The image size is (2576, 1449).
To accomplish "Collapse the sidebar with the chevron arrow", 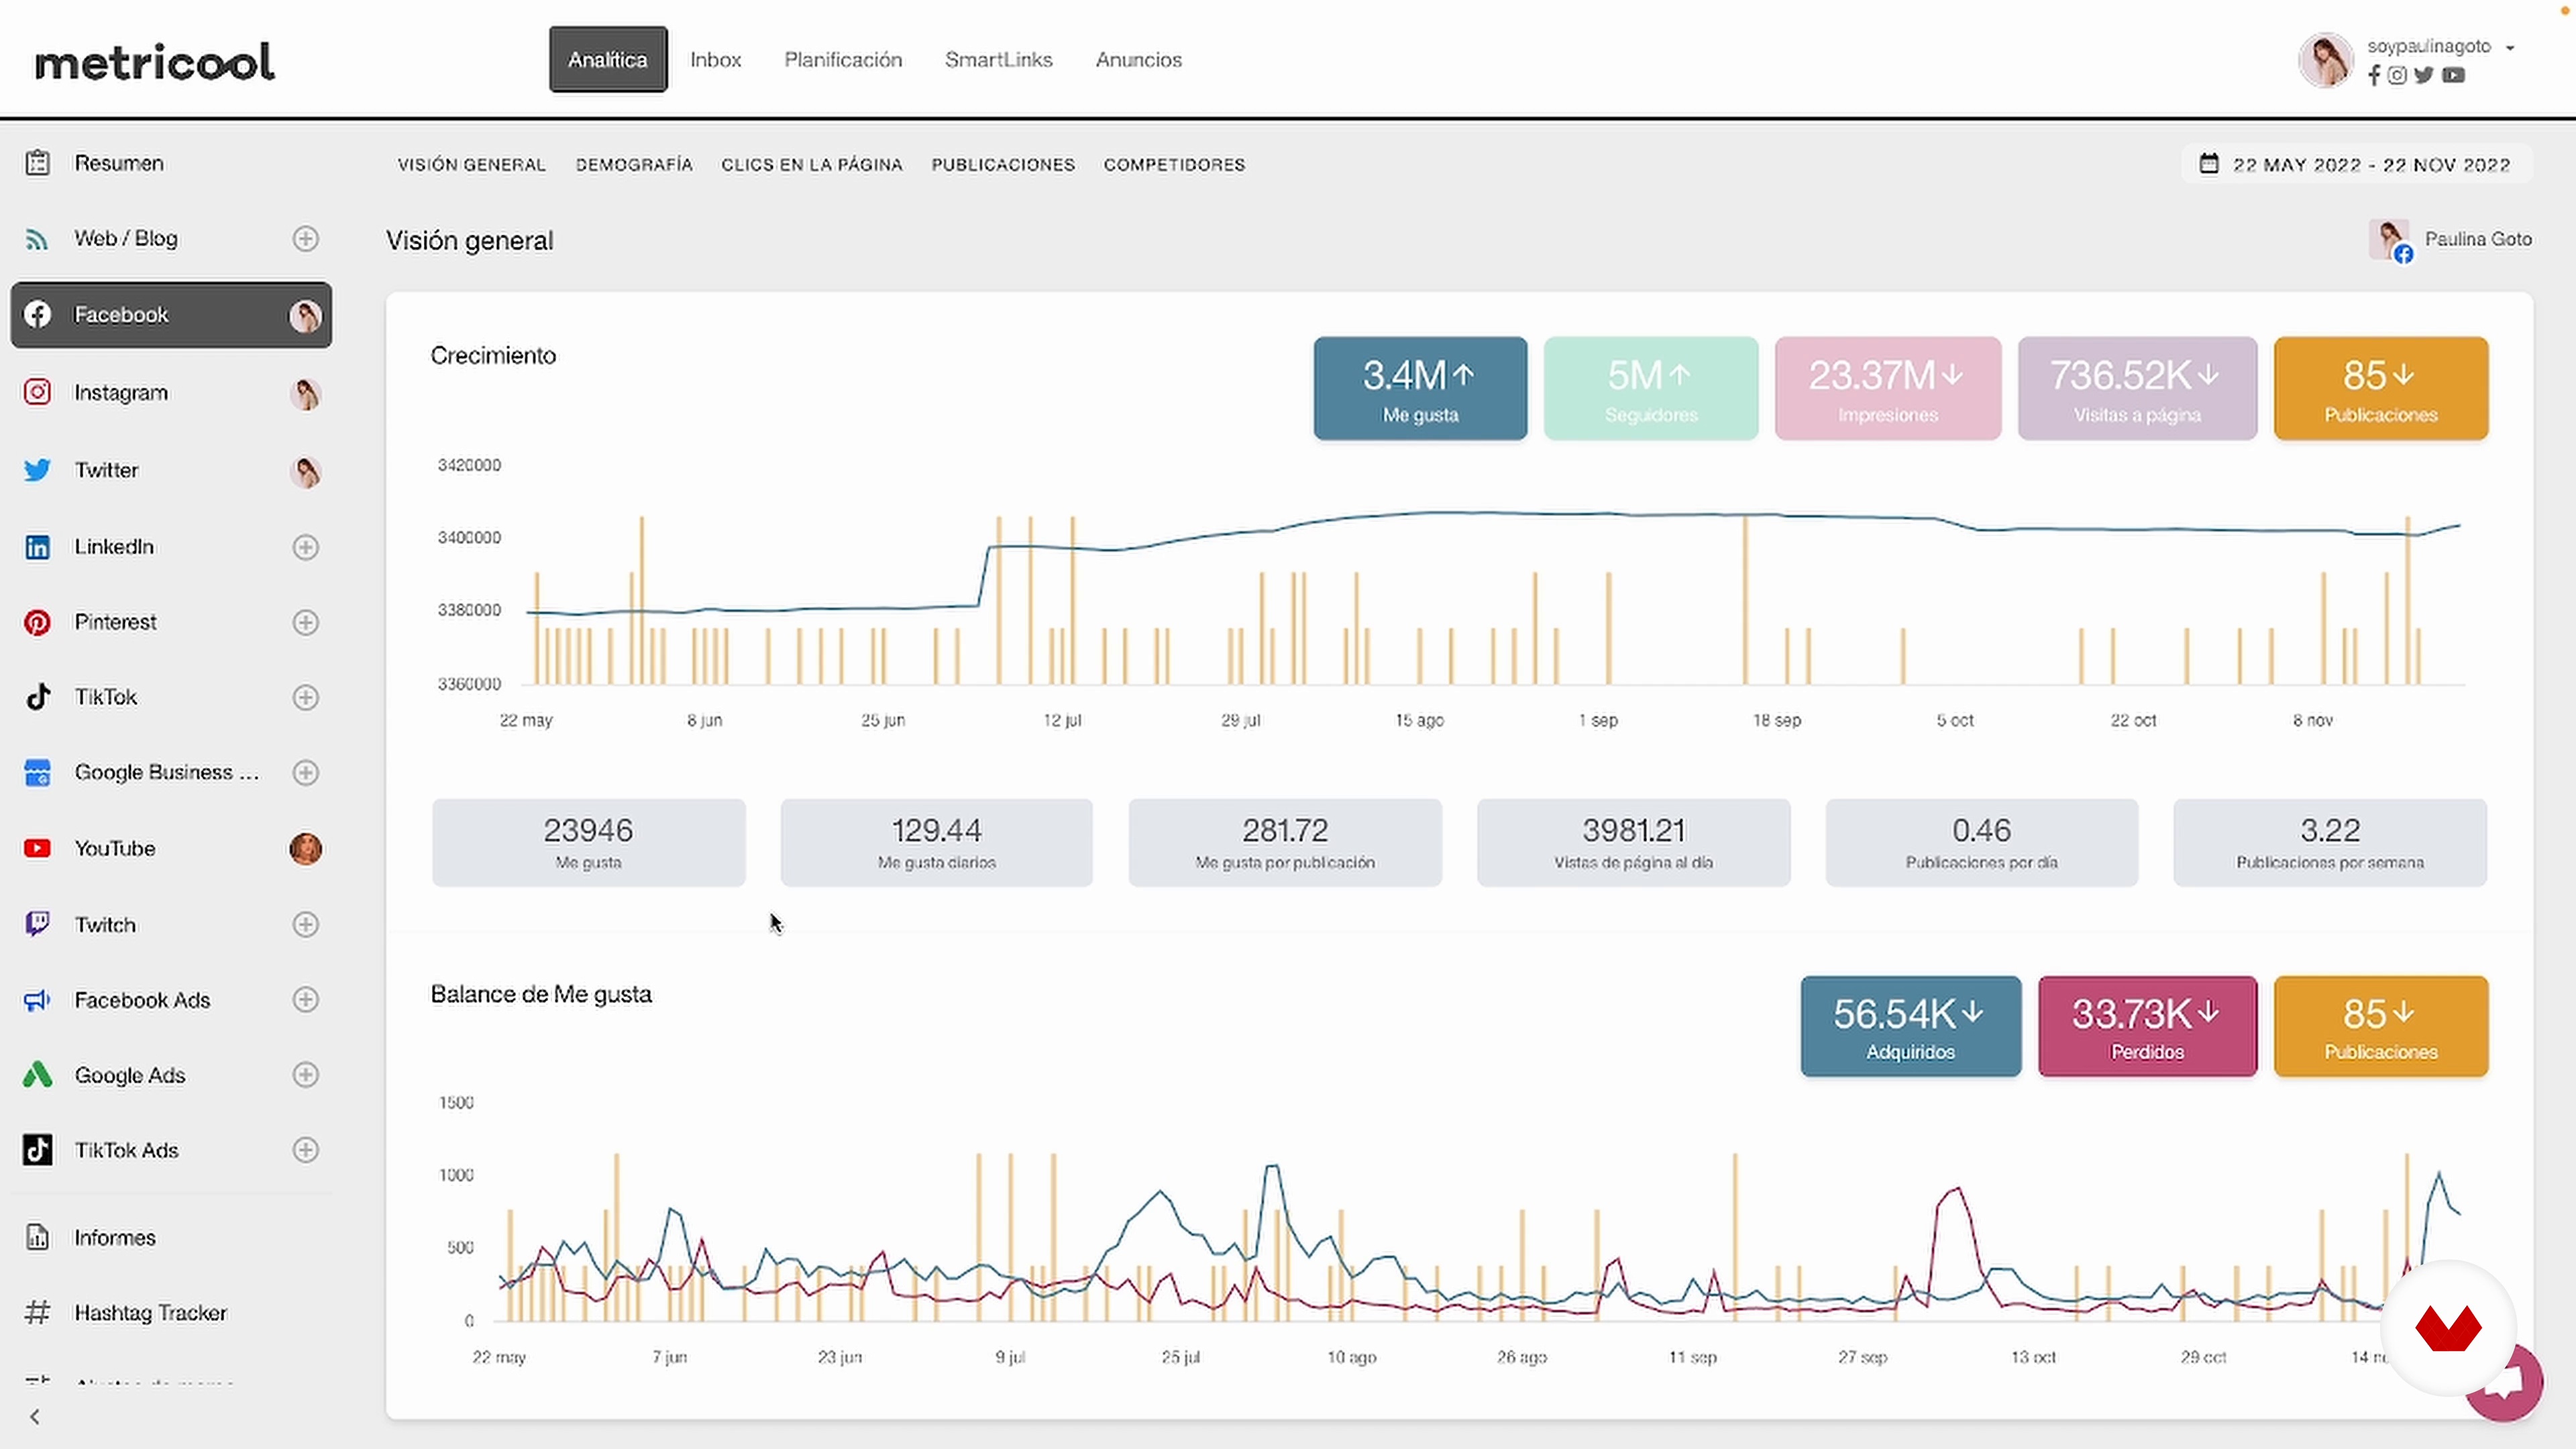I will pyautogui.click(x=35, y=1417).
